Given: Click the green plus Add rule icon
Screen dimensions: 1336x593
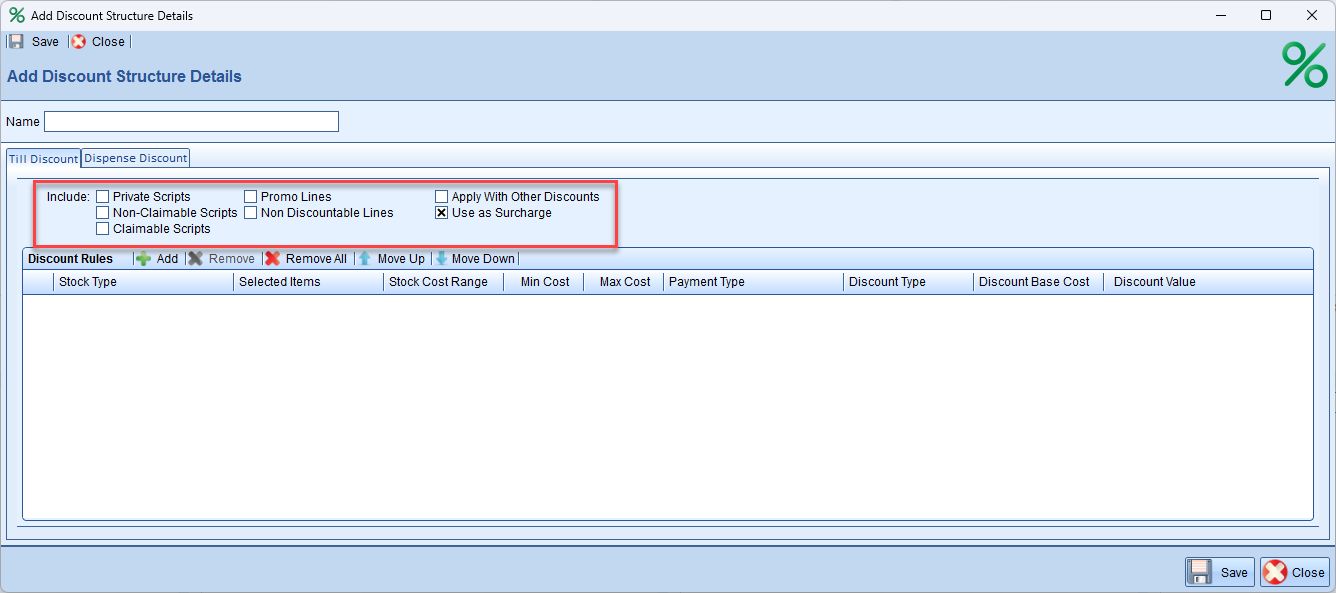Looking at the screenshot, I should click(x=144, y=259).
